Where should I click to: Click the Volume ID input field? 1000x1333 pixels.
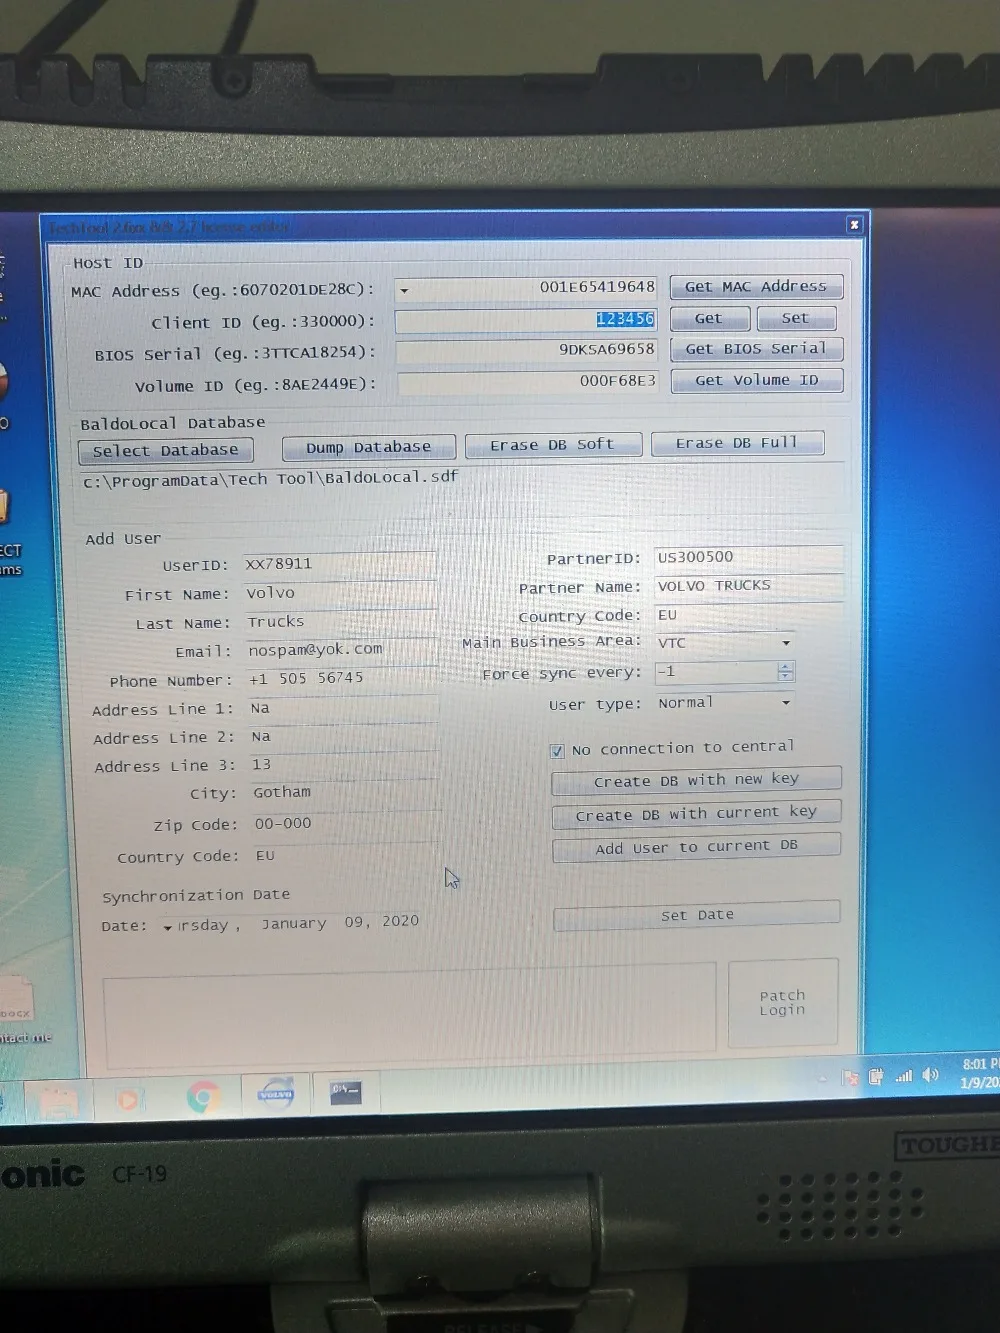528,382
